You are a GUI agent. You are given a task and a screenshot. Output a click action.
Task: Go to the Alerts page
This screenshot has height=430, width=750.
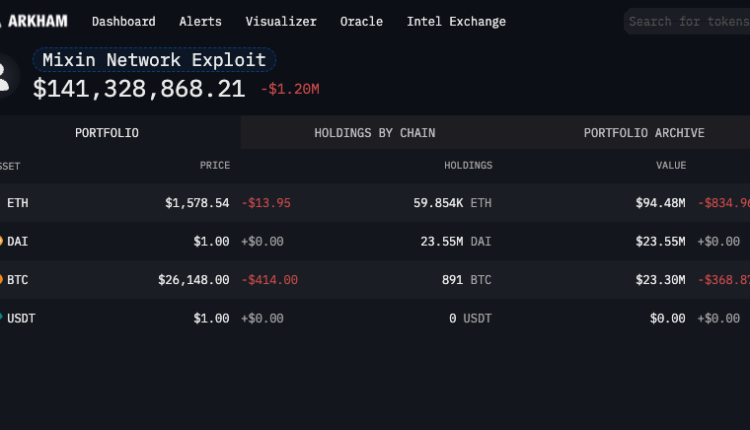click(x=200, y=21)
